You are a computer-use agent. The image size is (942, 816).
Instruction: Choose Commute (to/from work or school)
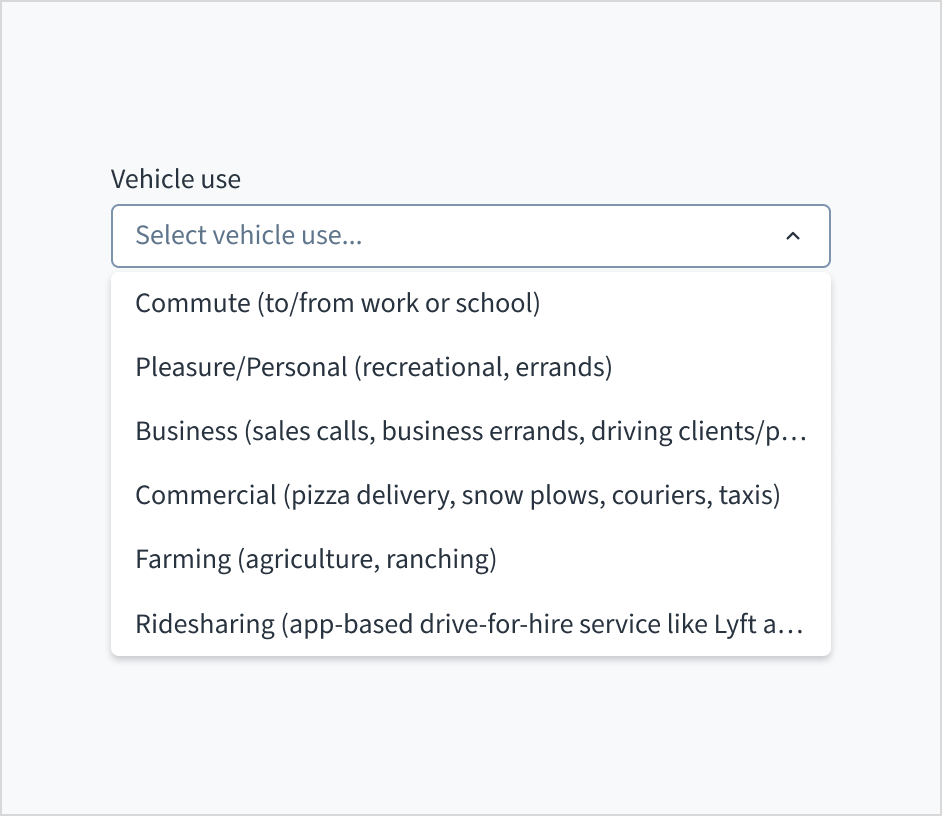point(338,303)
